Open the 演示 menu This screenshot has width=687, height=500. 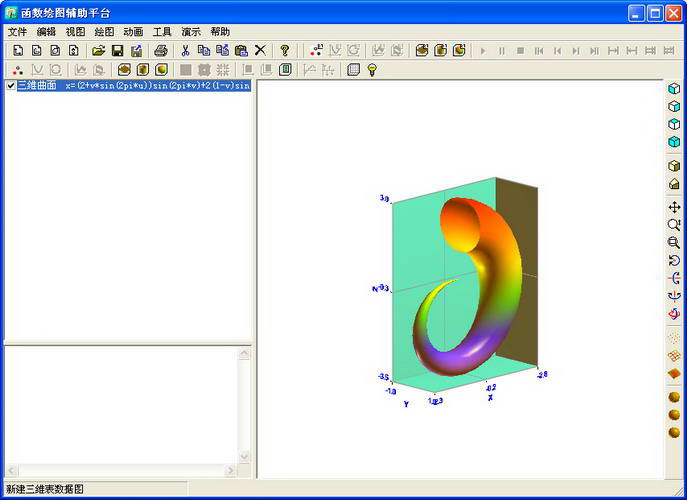pyautogui.click(x=191, y=32)
